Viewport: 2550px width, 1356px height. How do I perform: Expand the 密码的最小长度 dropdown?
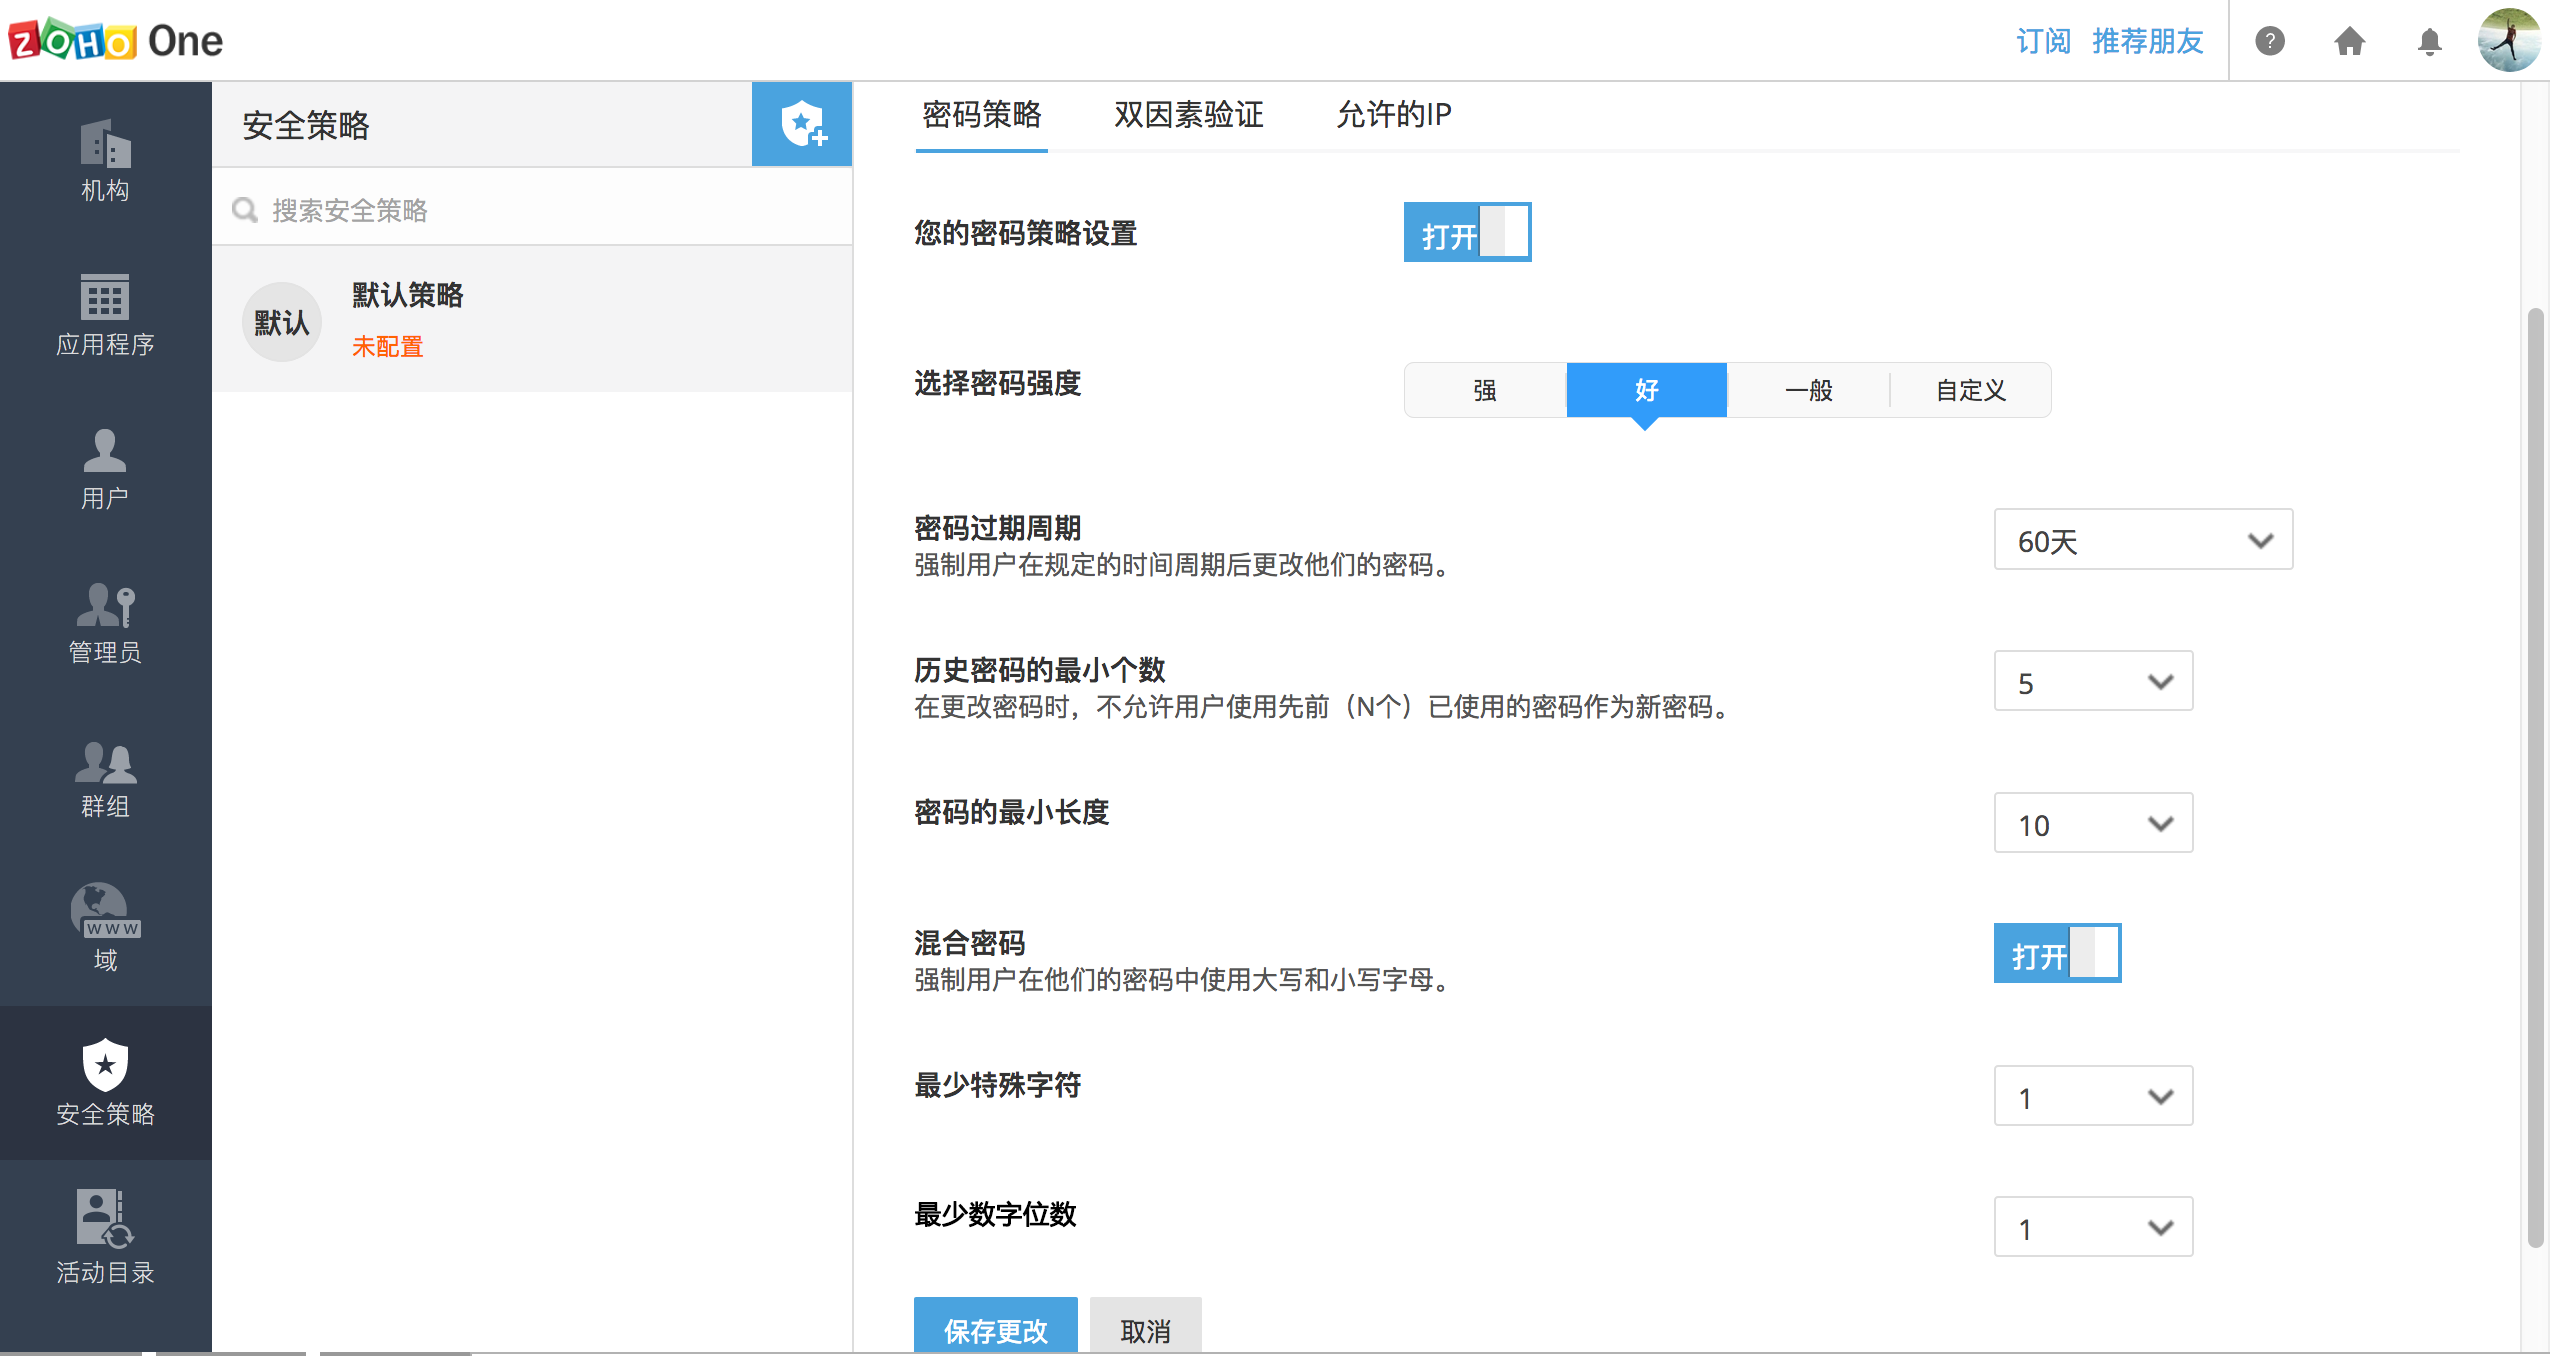(x=2092, y=824)
